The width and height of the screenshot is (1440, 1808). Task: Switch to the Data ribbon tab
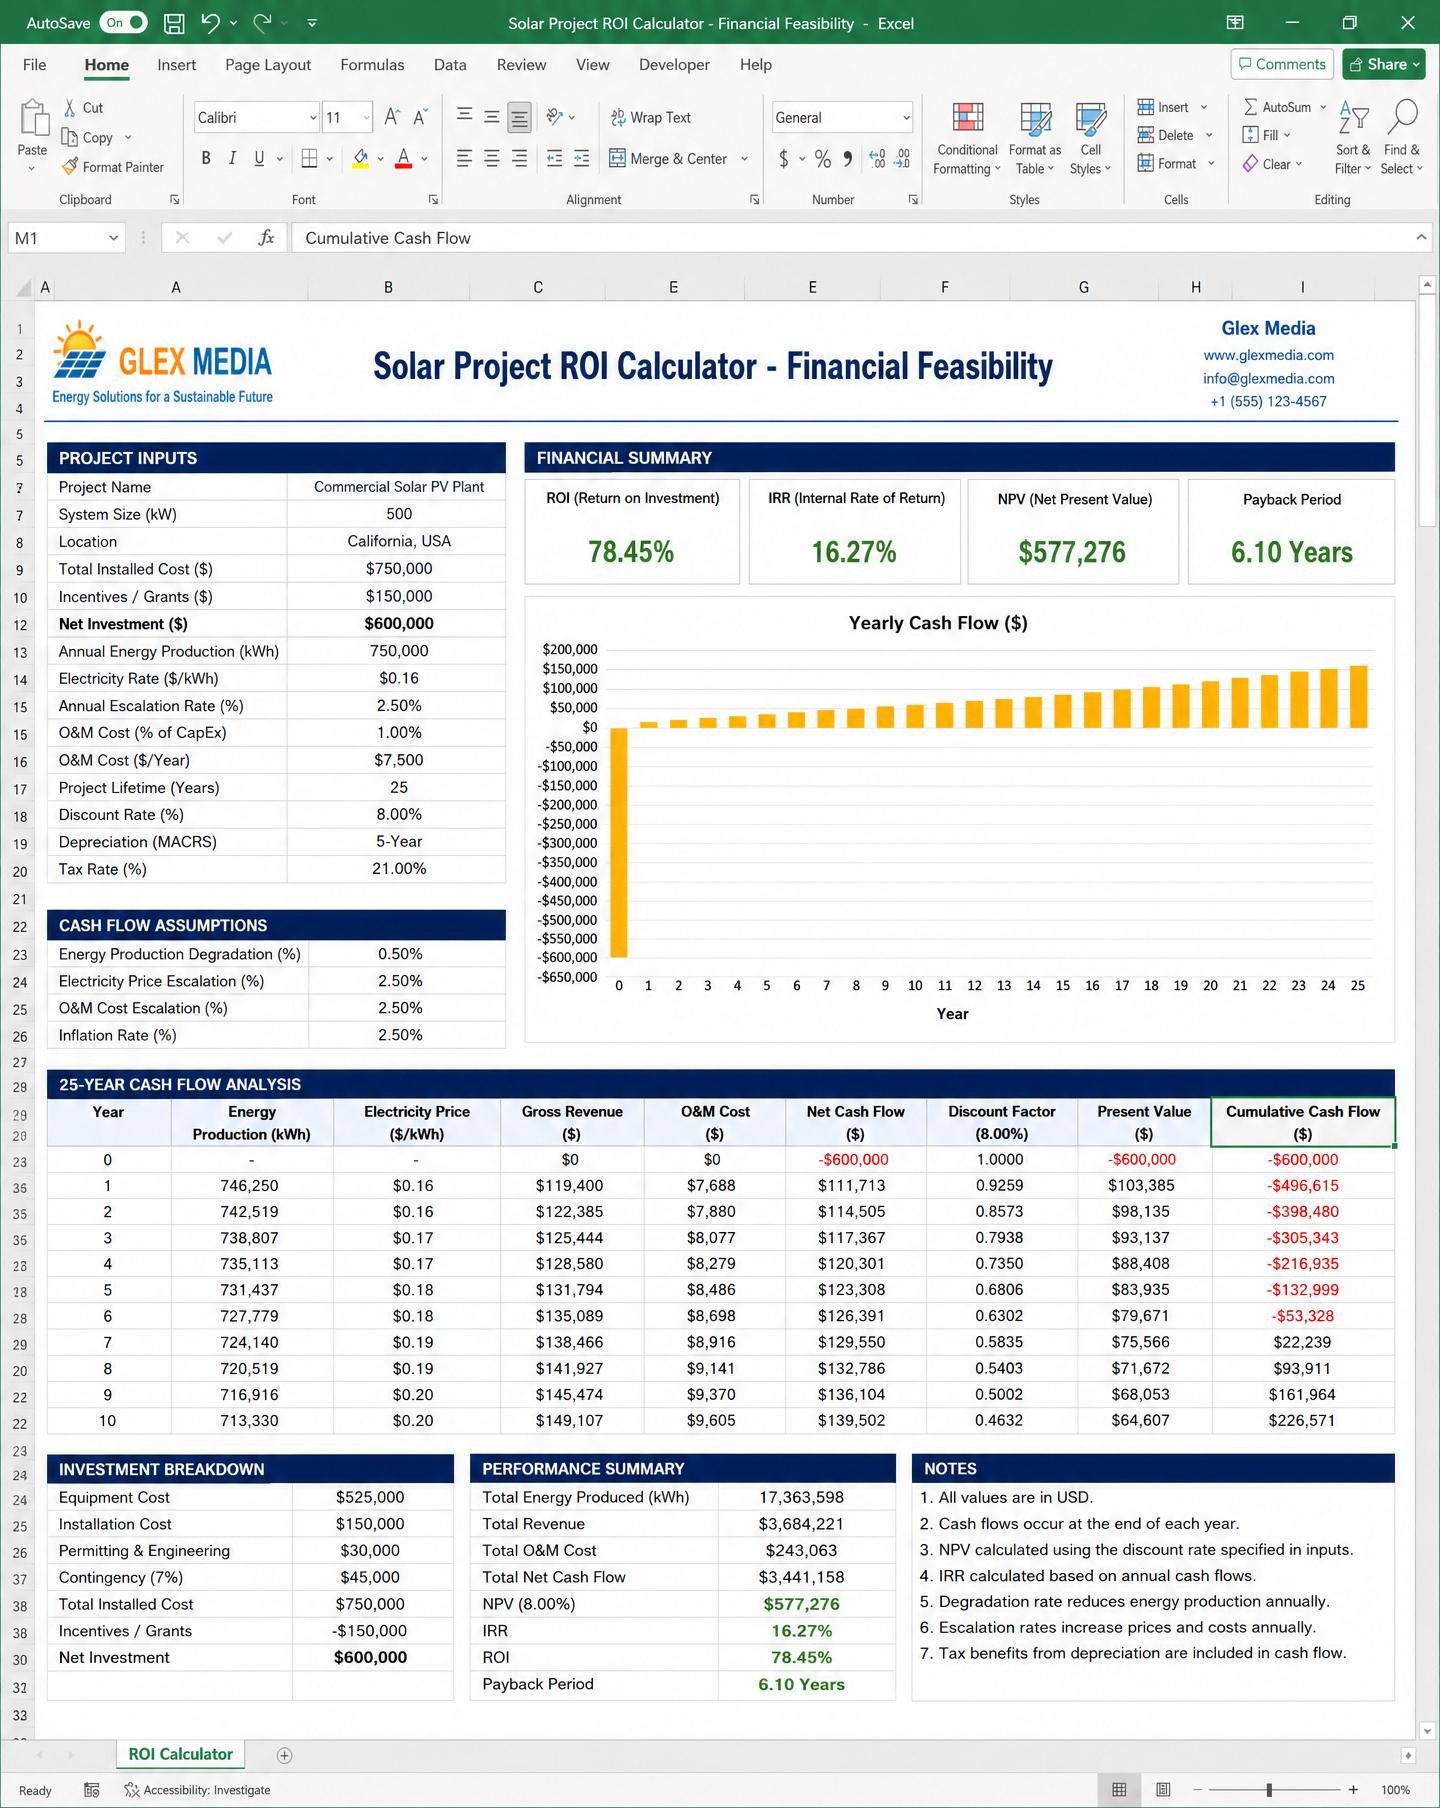[x=450, y=65]
